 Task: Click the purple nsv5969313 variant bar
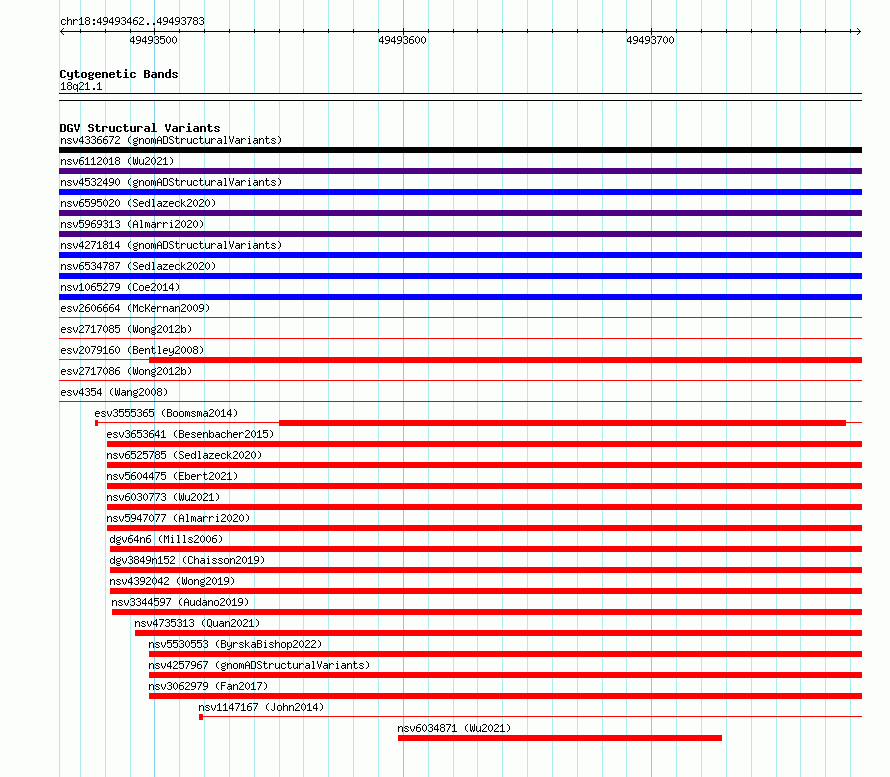click(460, 234)
